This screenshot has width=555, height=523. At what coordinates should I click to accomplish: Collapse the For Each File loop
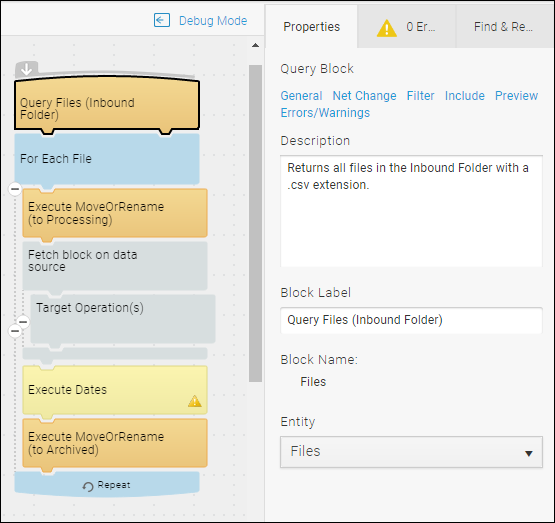coord(15,189)
